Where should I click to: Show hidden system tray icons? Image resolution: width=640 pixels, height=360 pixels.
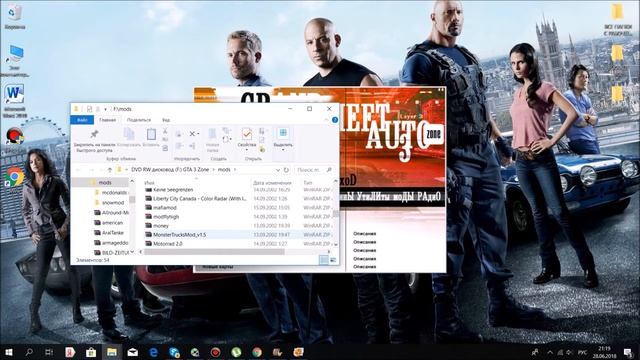550,352
